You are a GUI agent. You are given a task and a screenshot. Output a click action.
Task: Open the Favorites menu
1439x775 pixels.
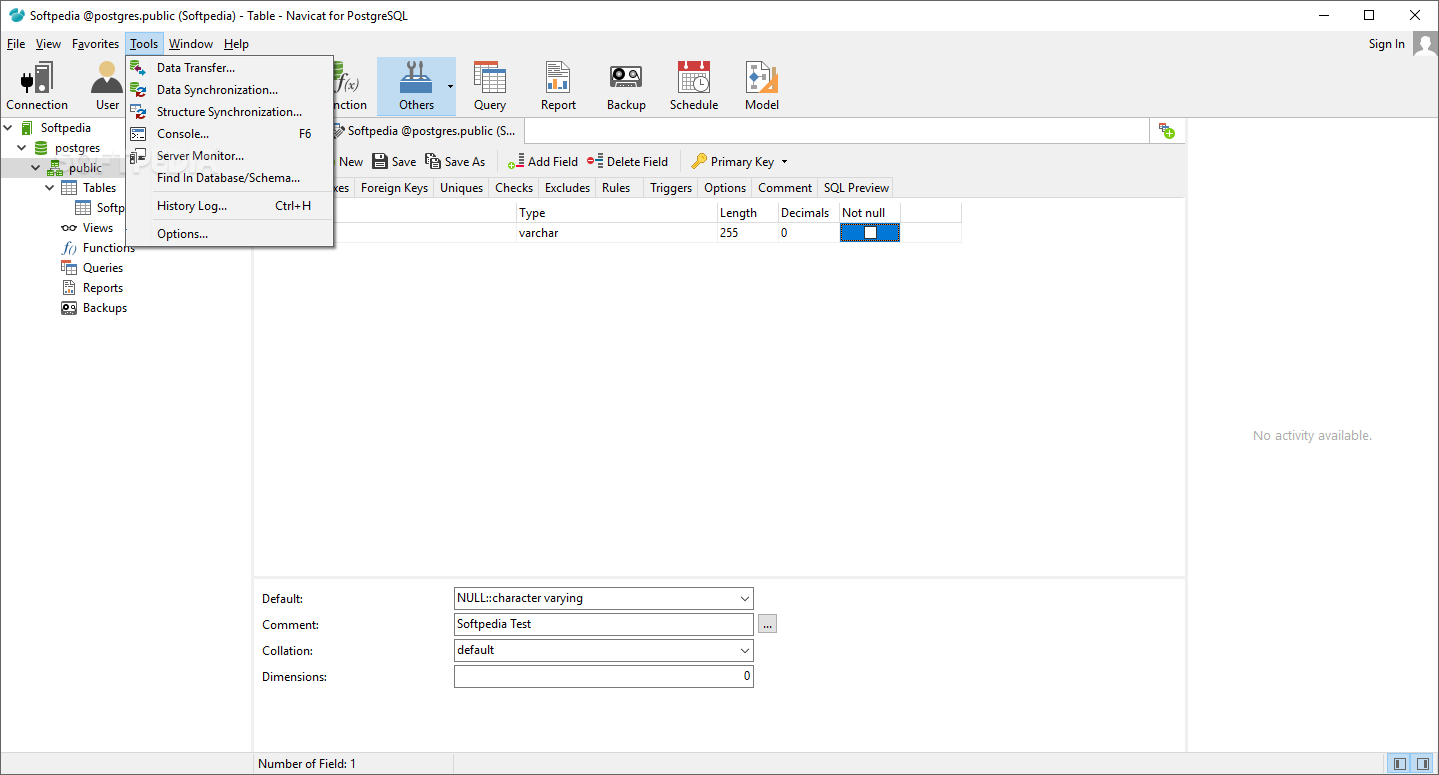pos(95,44)
